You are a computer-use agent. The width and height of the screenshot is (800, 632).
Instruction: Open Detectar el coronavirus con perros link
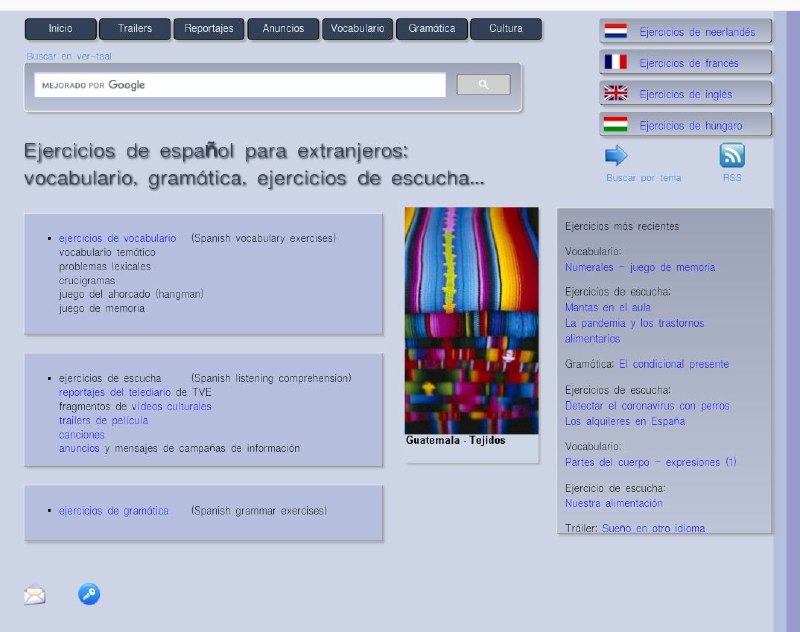click(x=647, y=406)
